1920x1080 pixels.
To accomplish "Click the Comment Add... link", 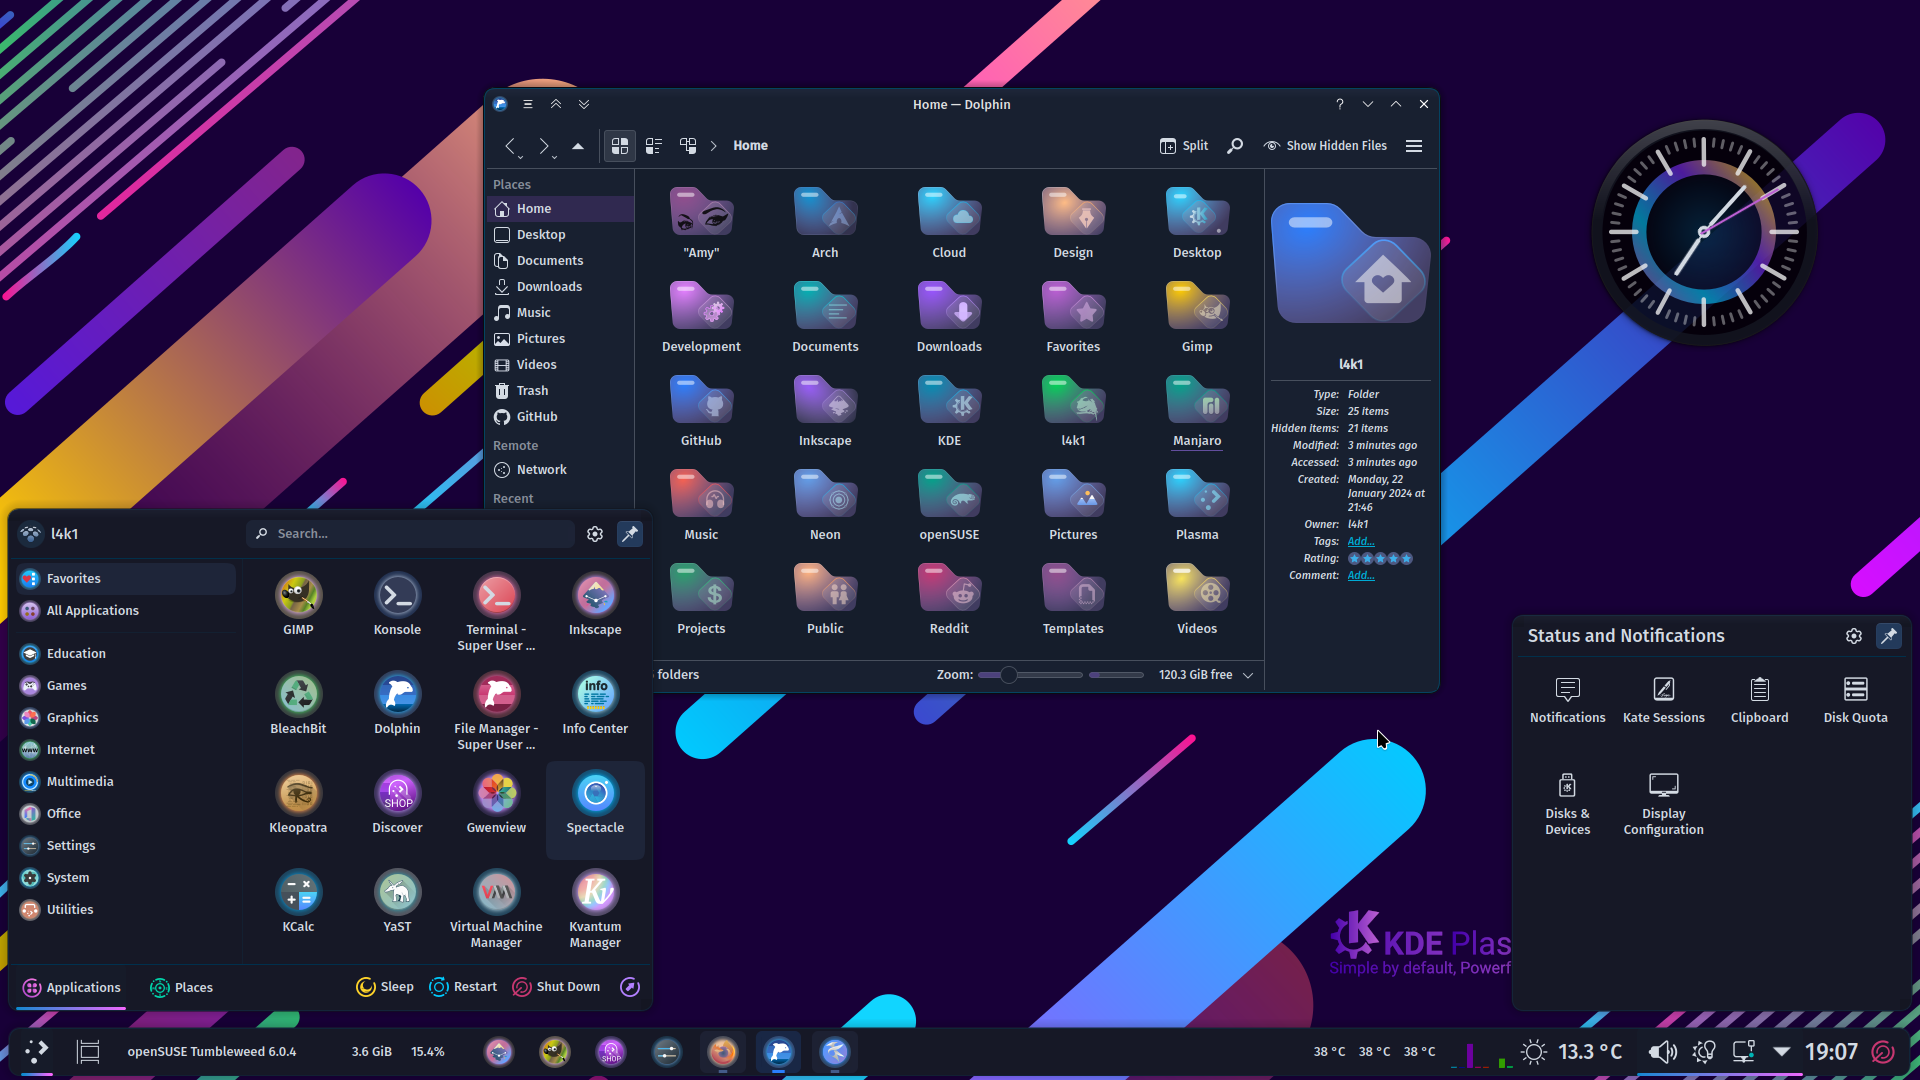I will tap(1361, 576).
